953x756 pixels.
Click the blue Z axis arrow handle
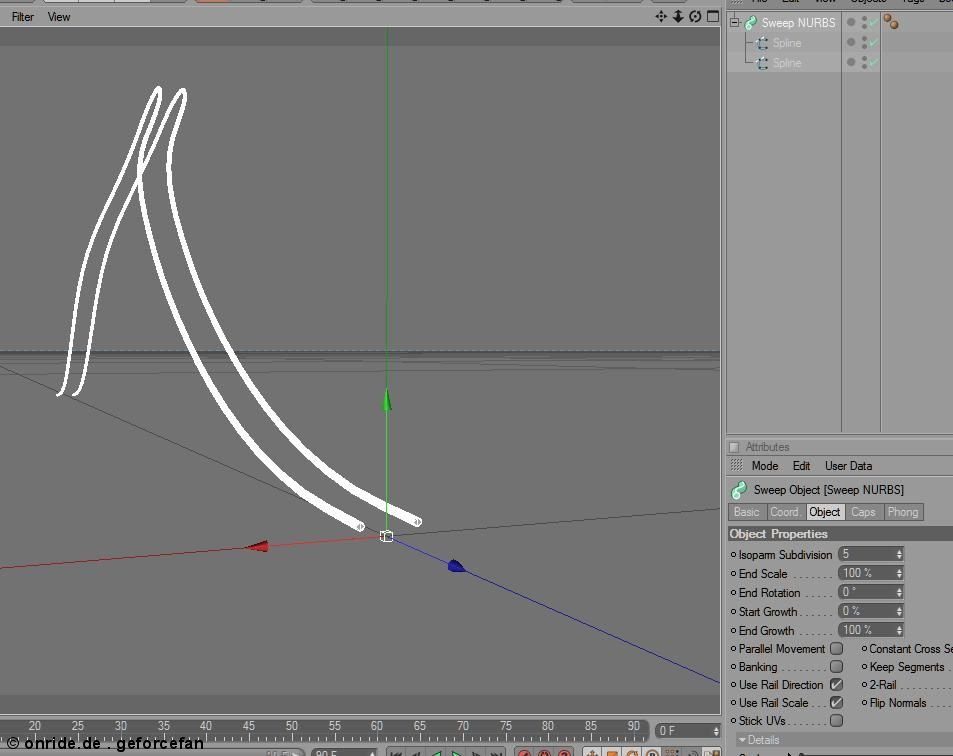(456, 566)
